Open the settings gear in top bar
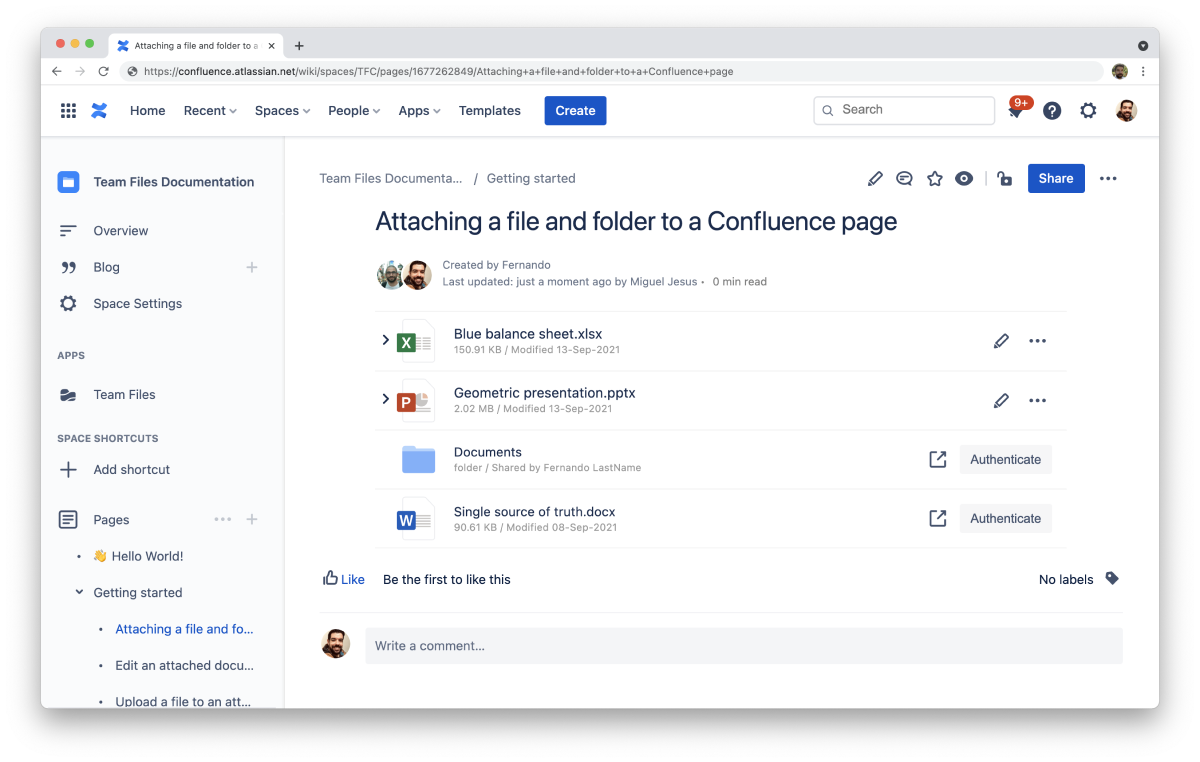 click(x=1088, y=111)
